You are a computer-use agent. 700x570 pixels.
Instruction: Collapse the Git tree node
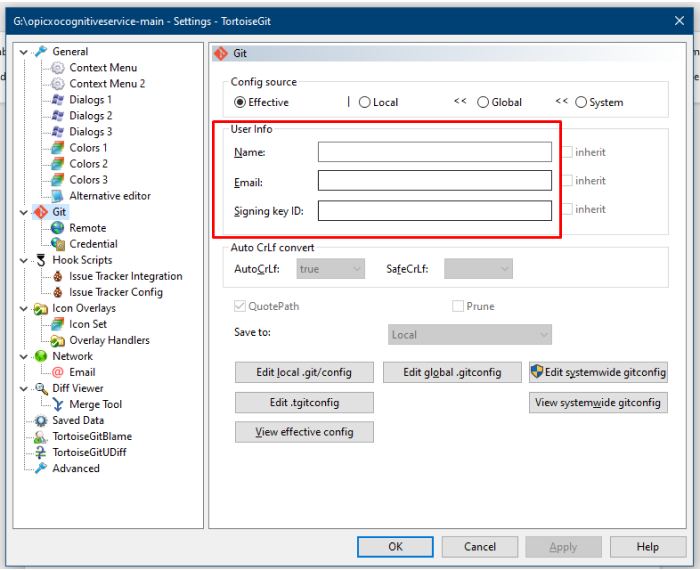[24, 212]
